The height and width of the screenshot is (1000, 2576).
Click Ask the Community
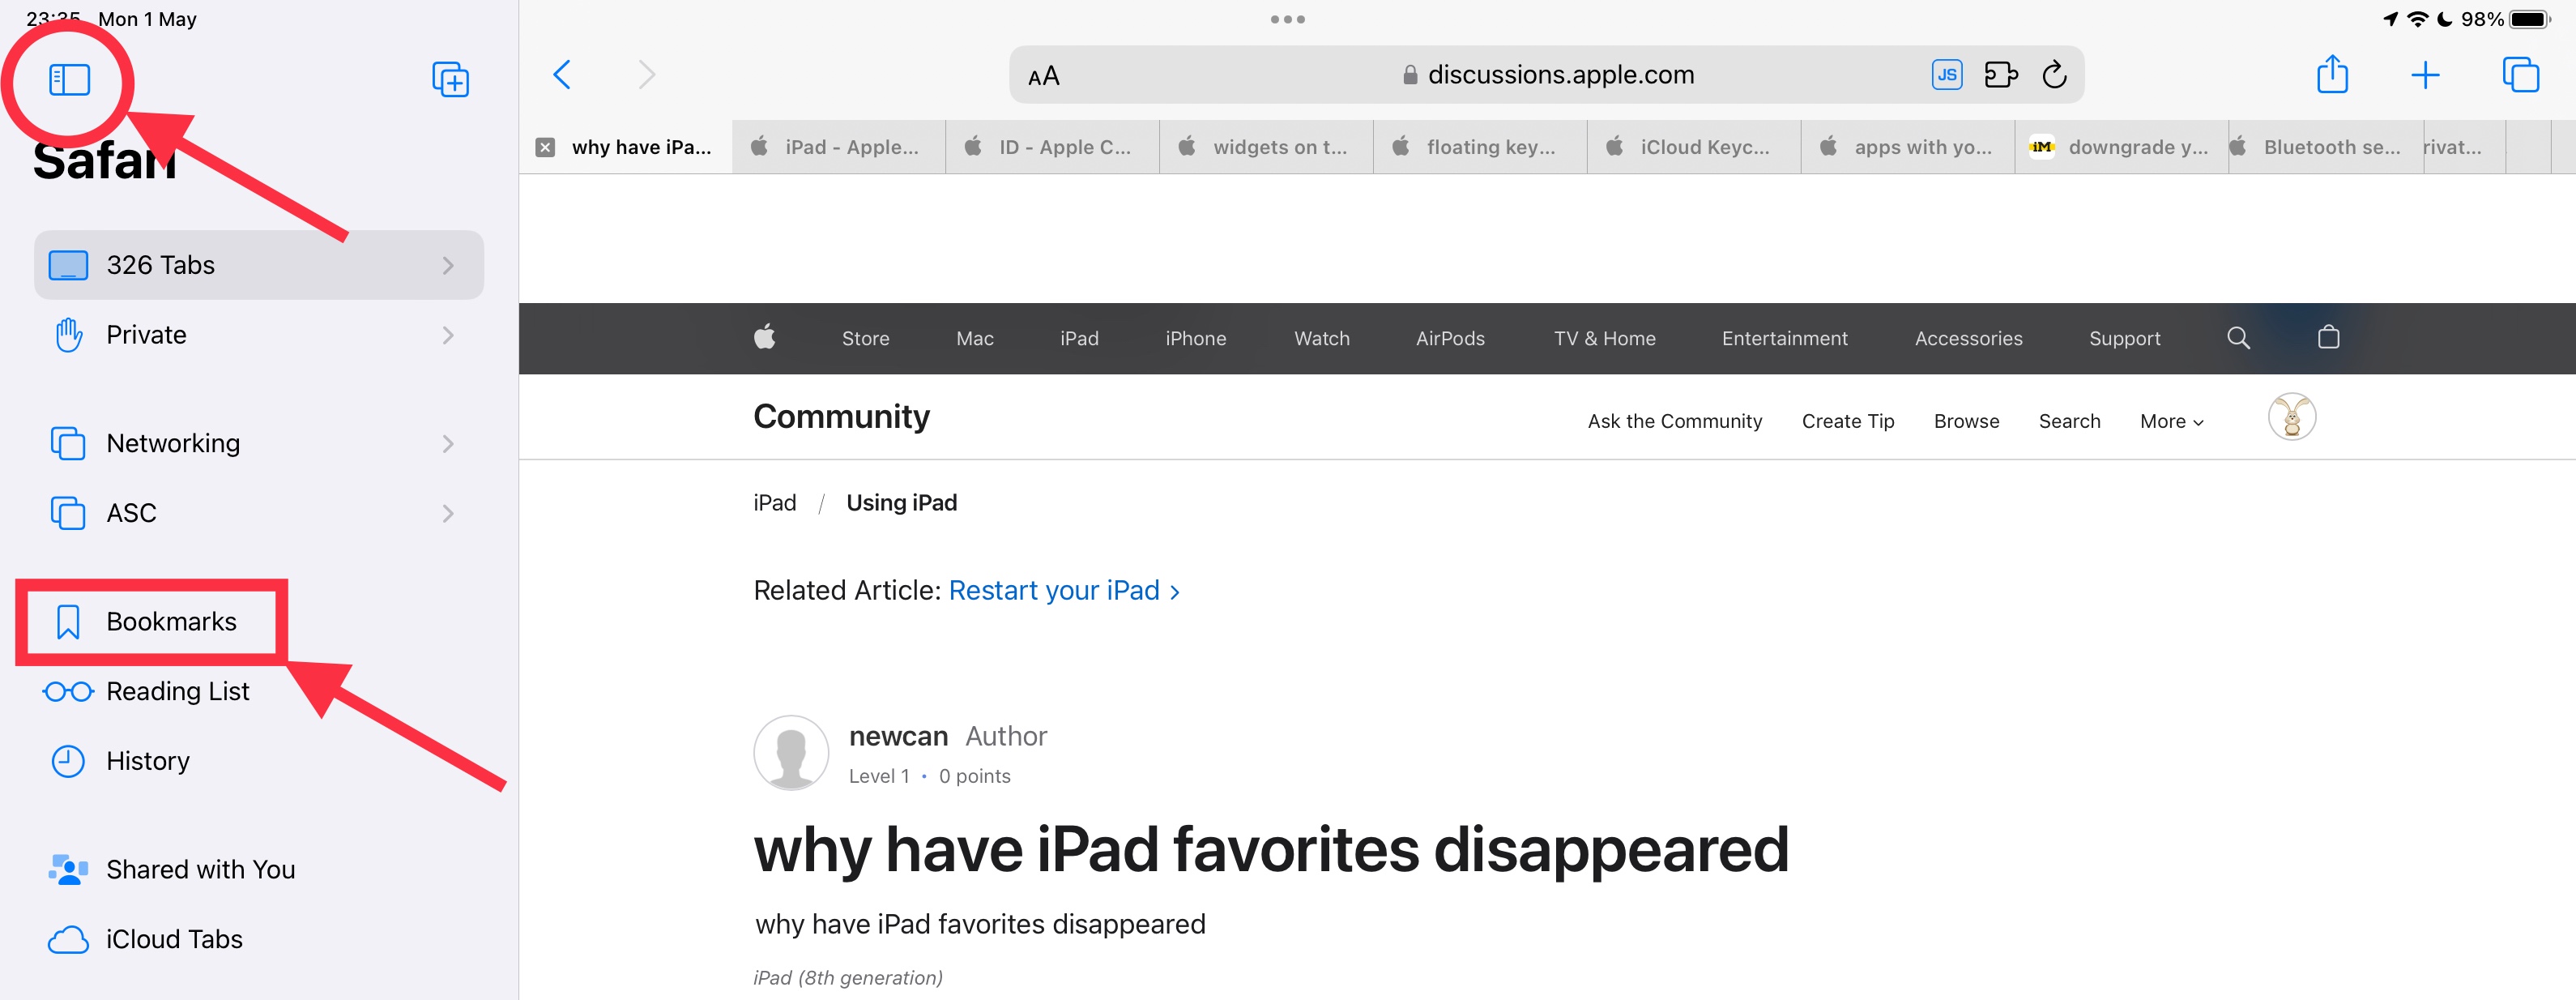[x=1675, y=421]
